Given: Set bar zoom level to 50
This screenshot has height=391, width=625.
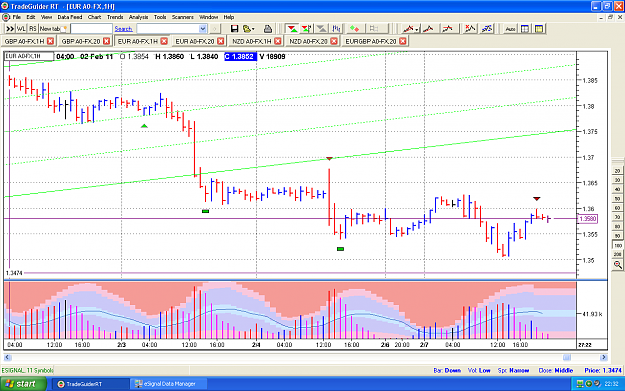Looking at the screenshot, I should [617, 198].
